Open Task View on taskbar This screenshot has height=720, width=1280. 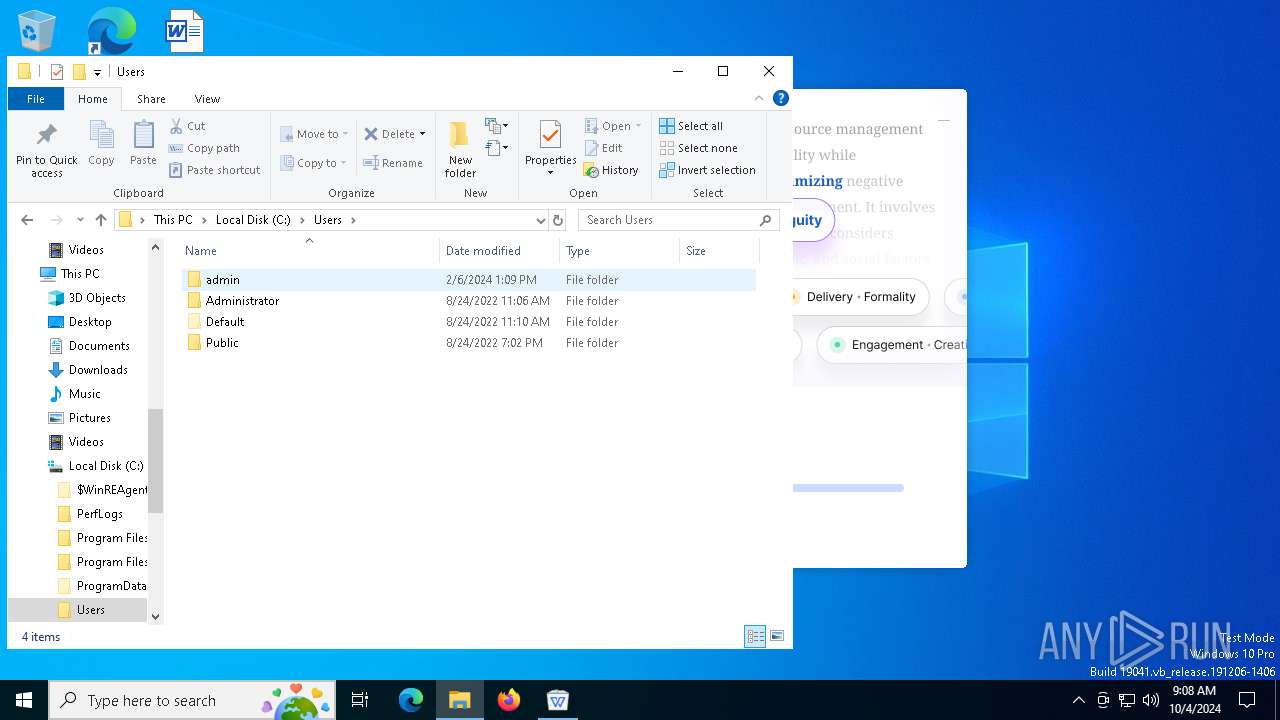pyautogui.click(x=360, y=700)
